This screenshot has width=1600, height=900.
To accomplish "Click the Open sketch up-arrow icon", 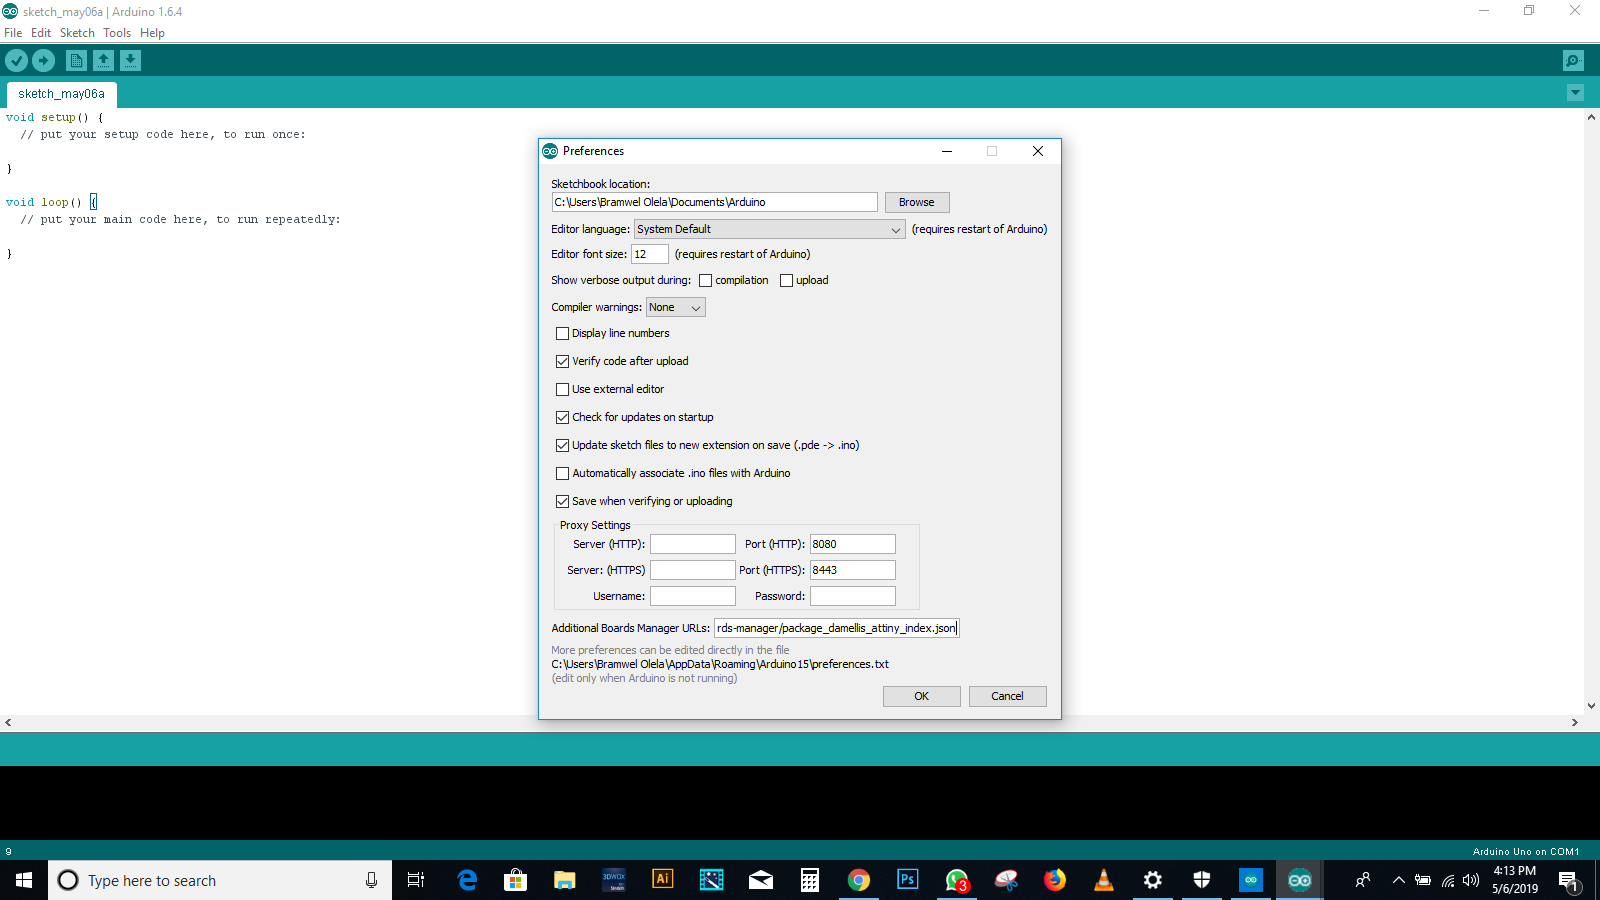I will 103,61.
